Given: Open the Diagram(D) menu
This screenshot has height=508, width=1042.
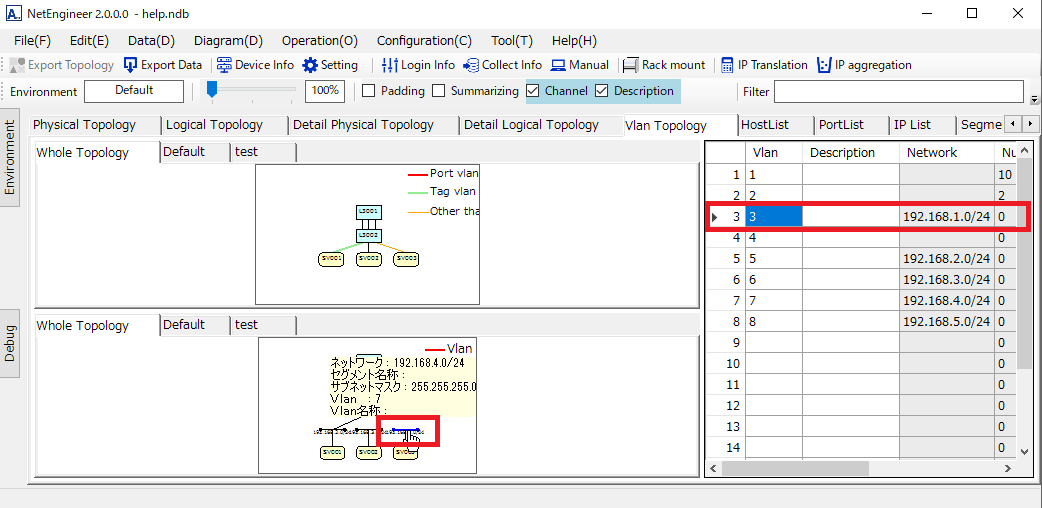Looking at the screenshot, I should click(x=228, y=41).
